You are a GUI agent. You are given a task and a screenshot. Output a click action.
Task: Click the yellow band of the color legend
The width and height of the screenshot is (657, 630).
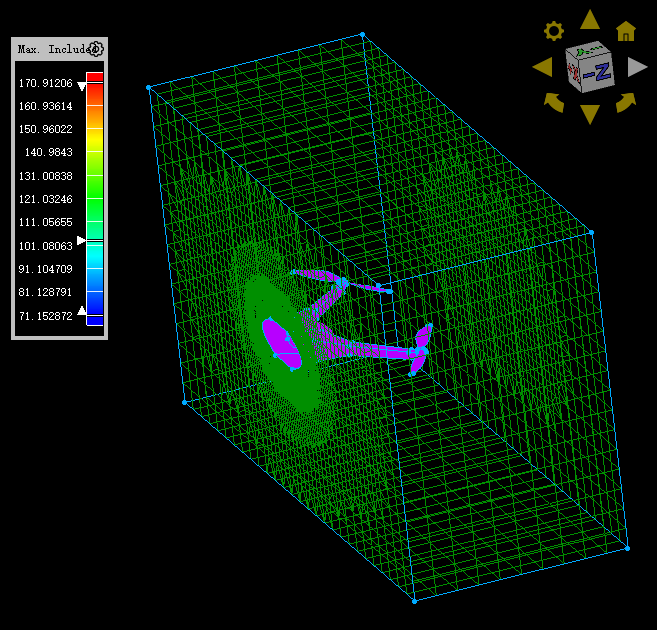(95, 140)
